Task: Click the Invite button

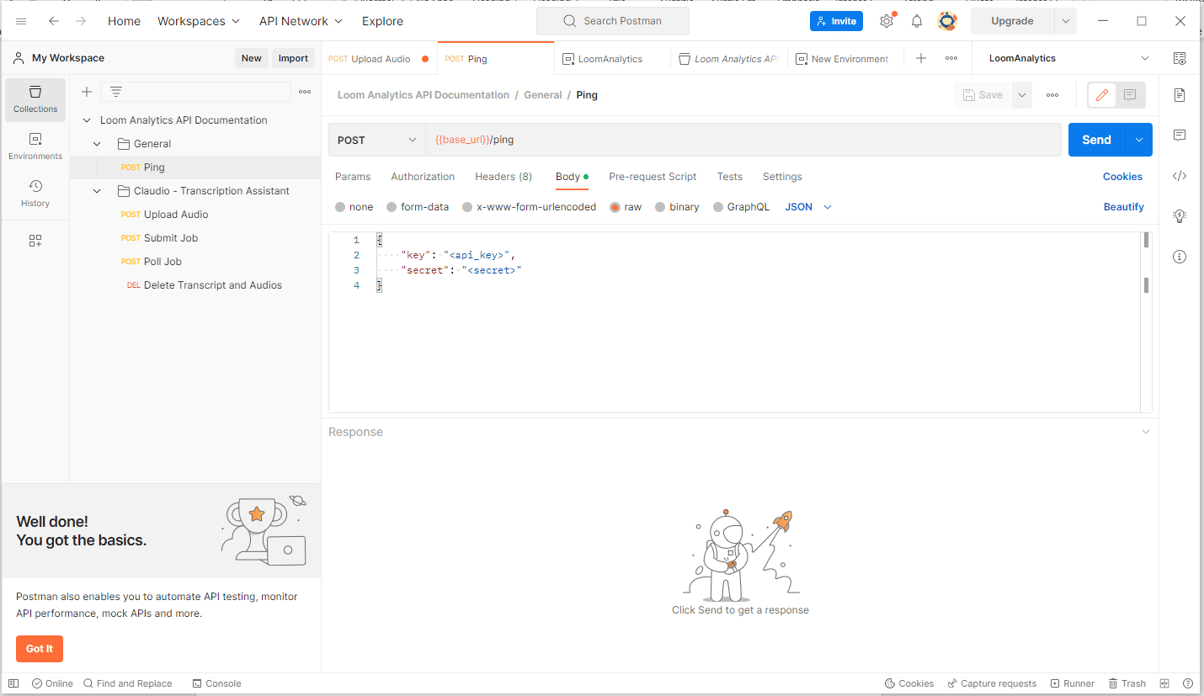Action: (836, 21)
